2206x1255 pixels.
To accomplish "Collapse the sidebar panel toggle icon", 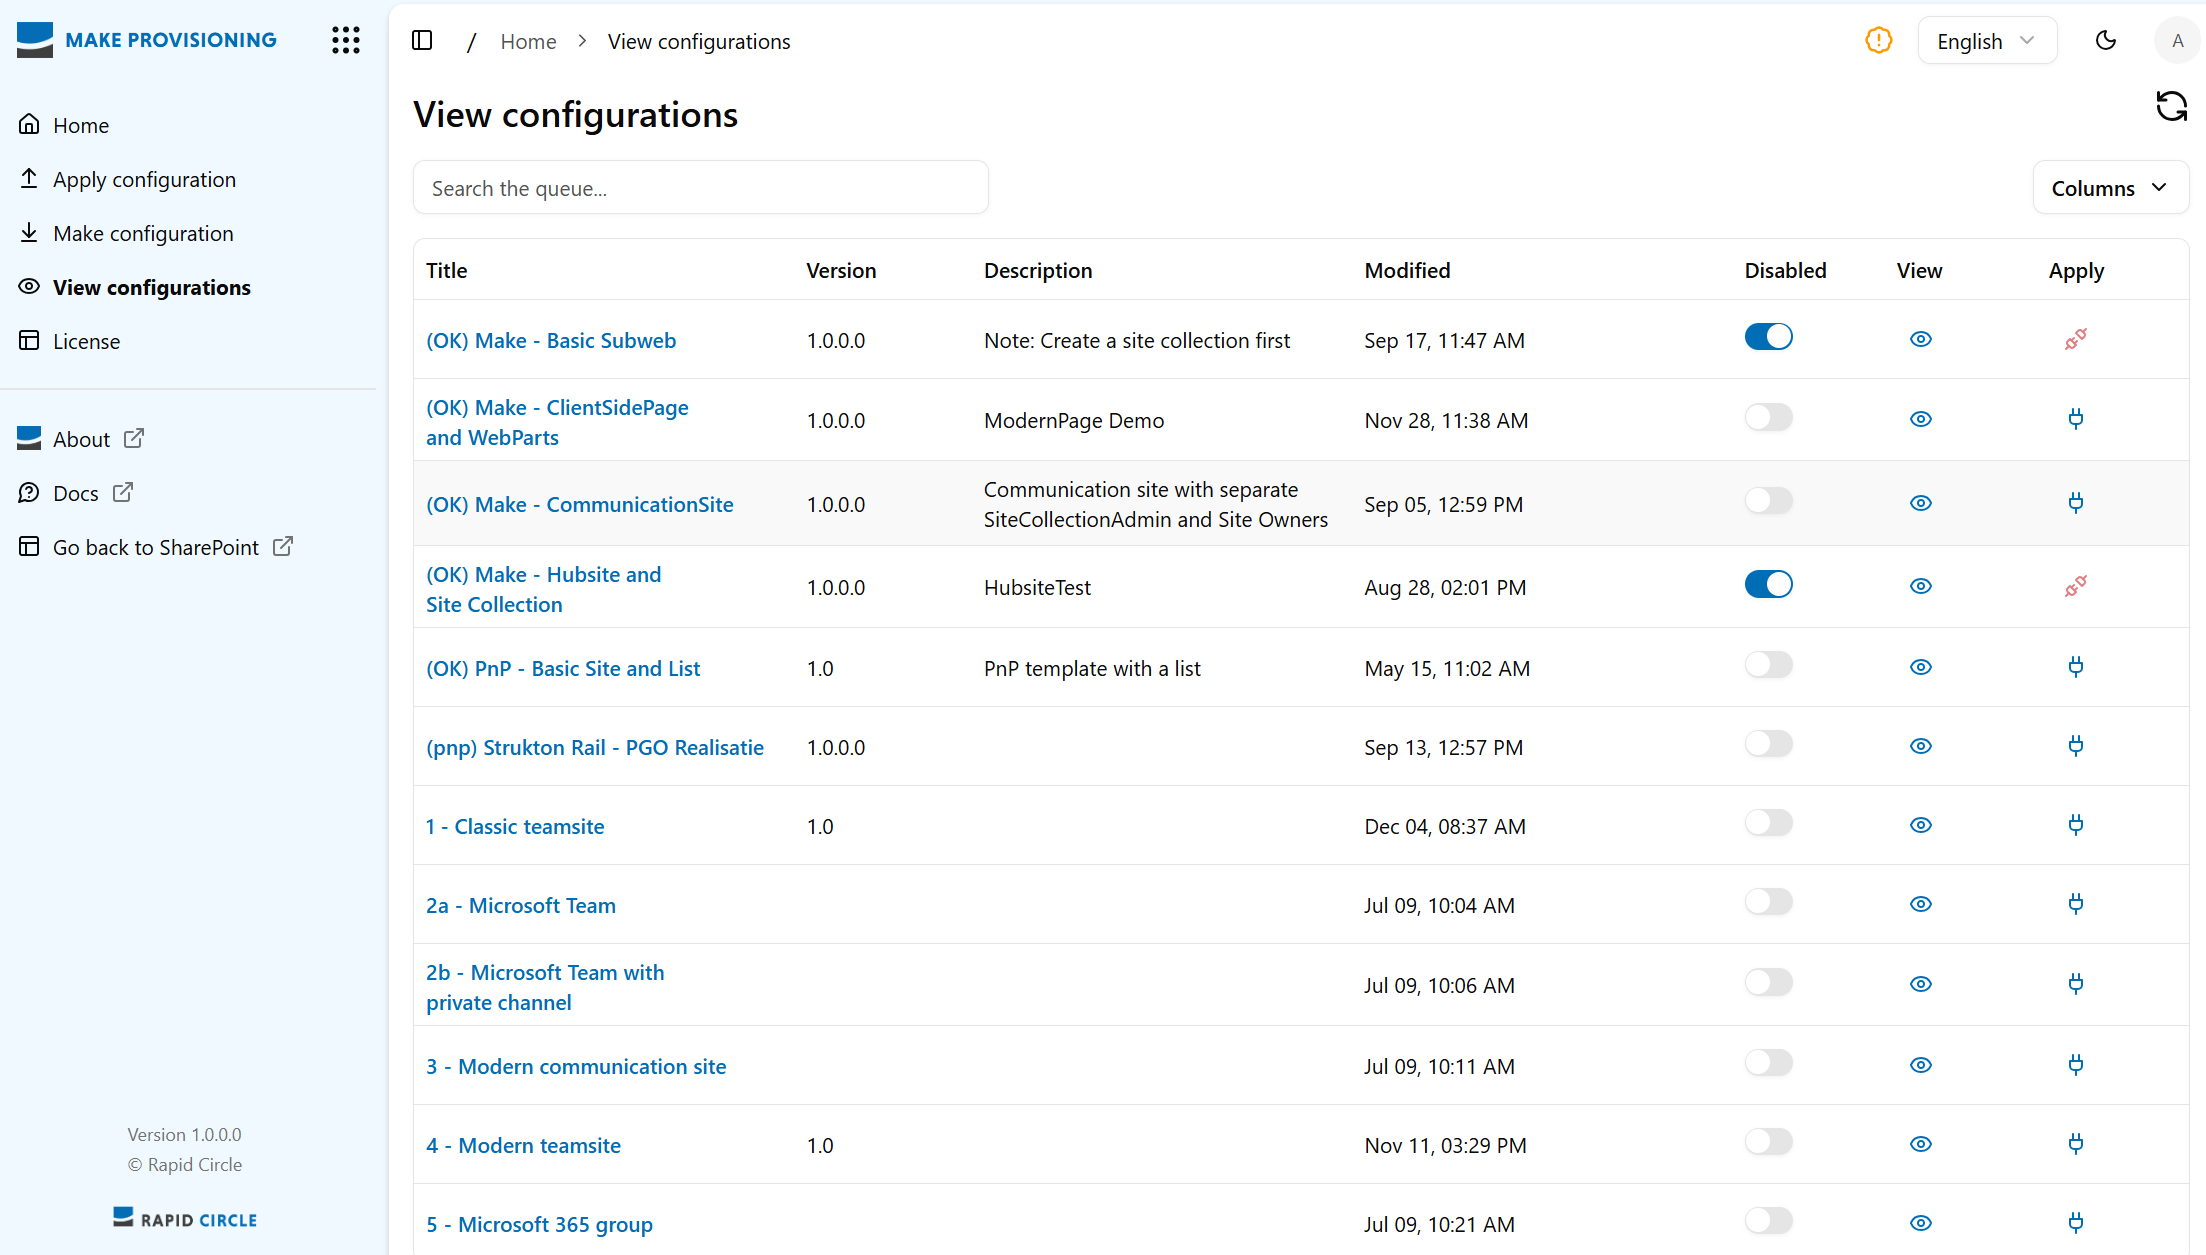I will 422,40.
